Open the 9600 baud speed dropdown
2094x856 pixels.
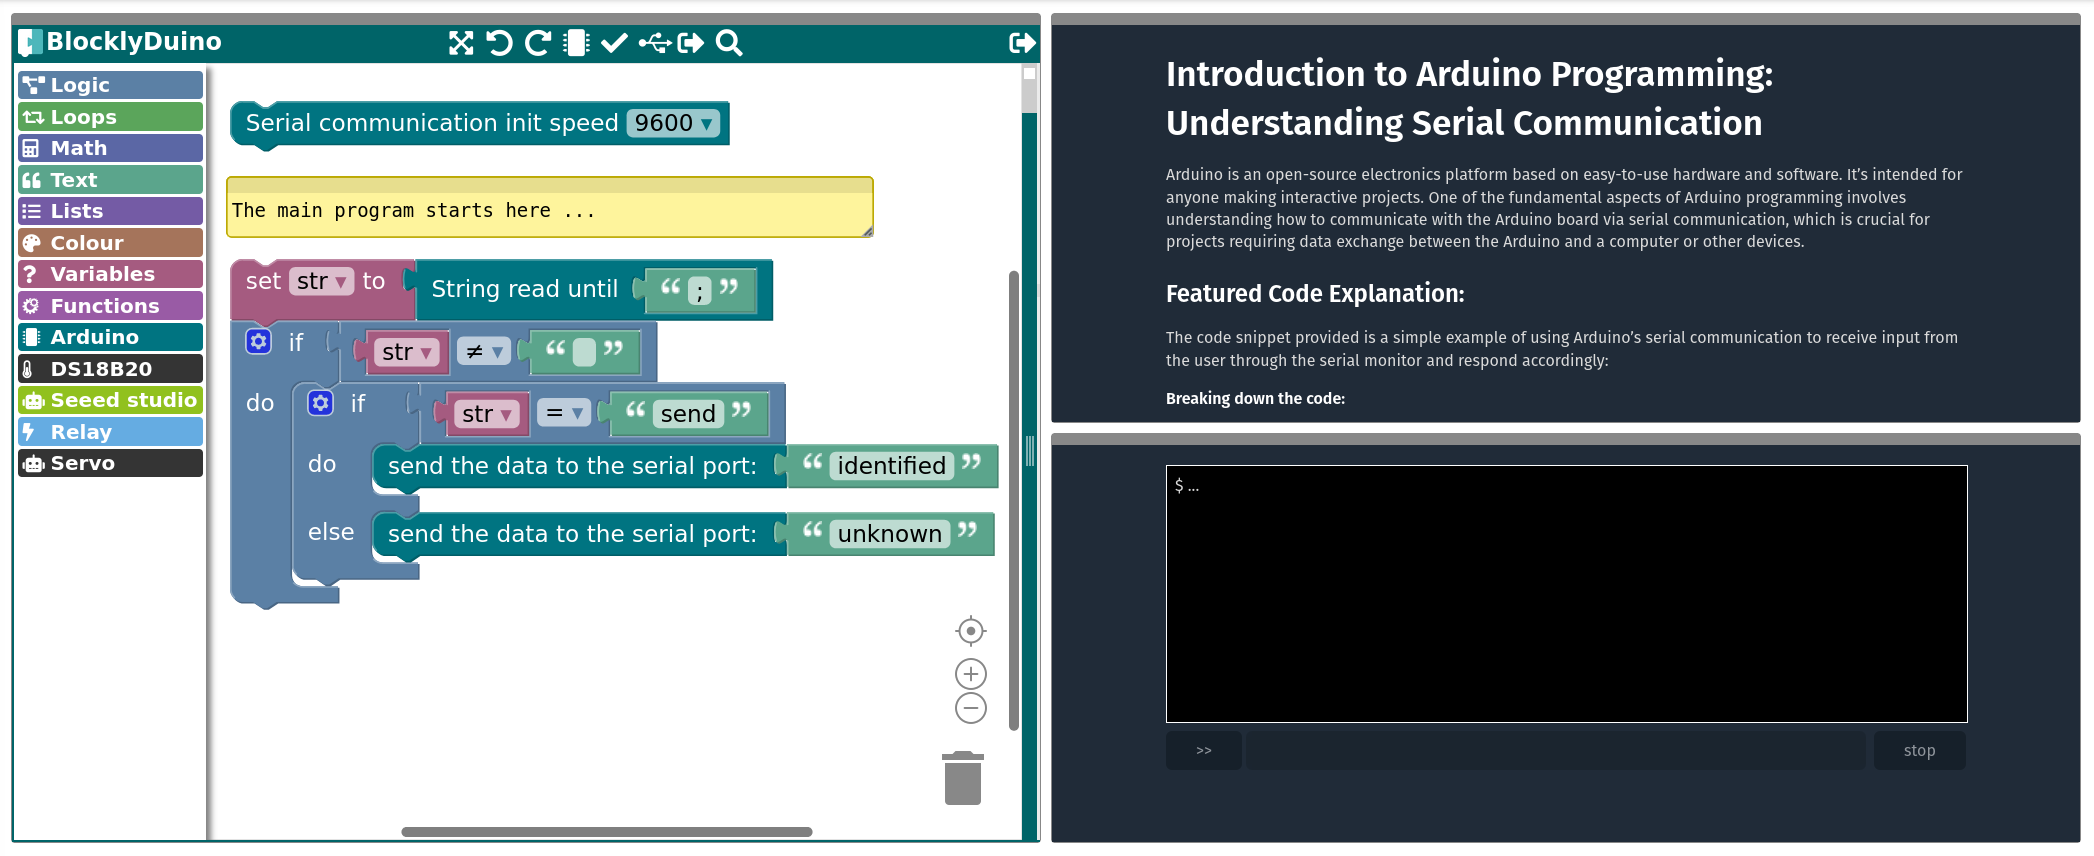click(x=674, y=123)
